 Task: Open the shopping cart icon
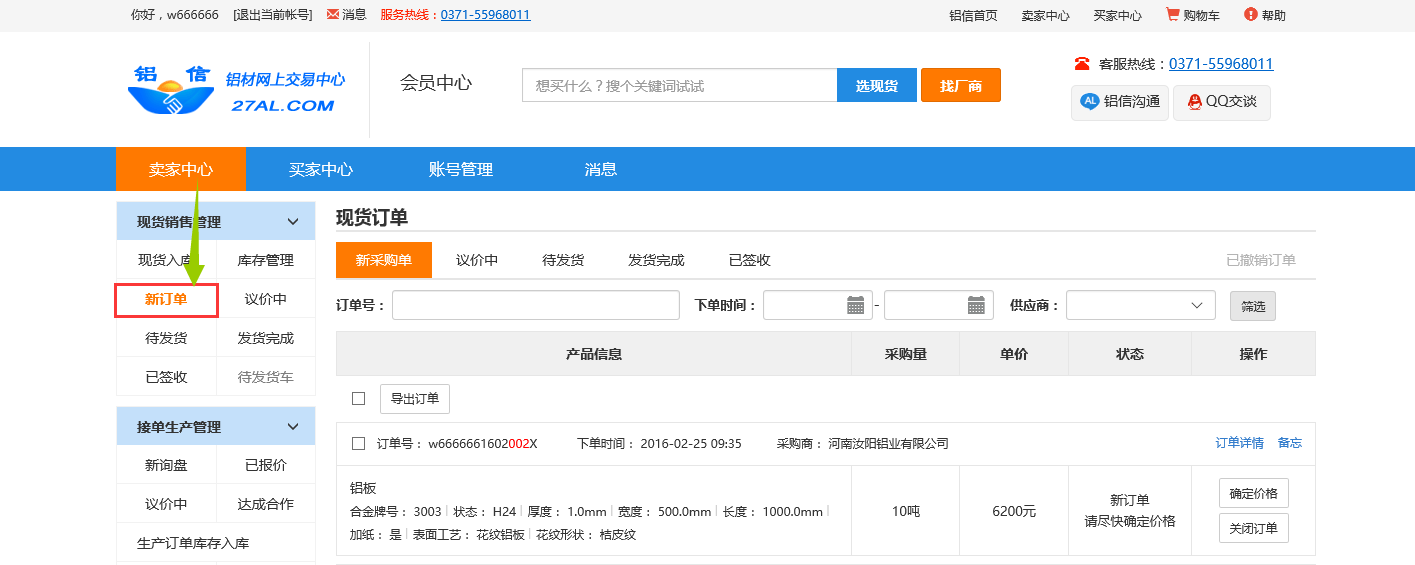pyautogui.click(x=1172, y=14)
